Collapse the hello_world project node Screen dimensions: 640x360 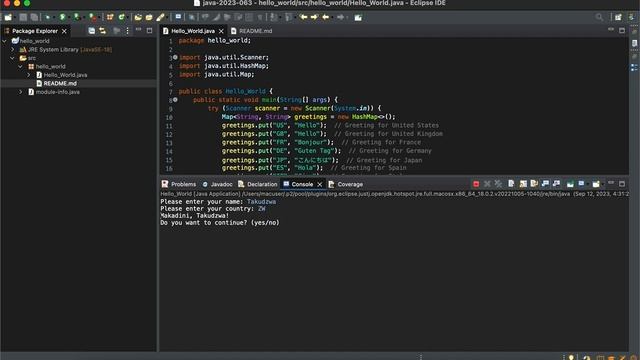[4, 41]
